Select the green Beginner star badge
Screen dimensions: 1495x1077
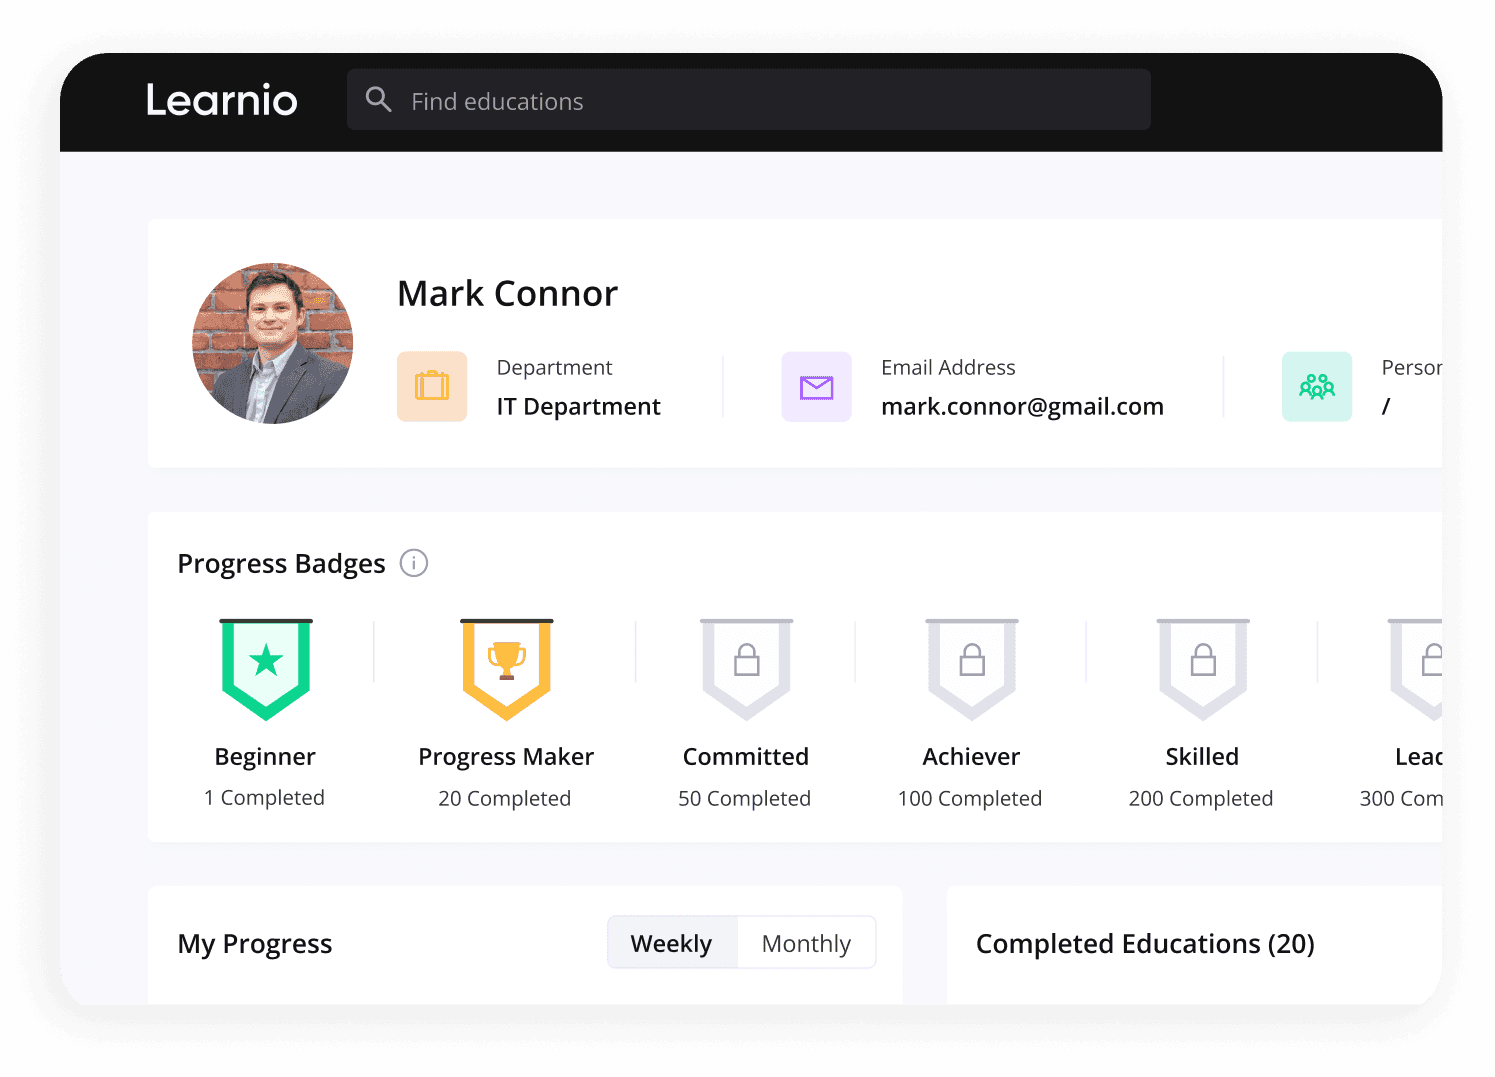tap(266, 669)
